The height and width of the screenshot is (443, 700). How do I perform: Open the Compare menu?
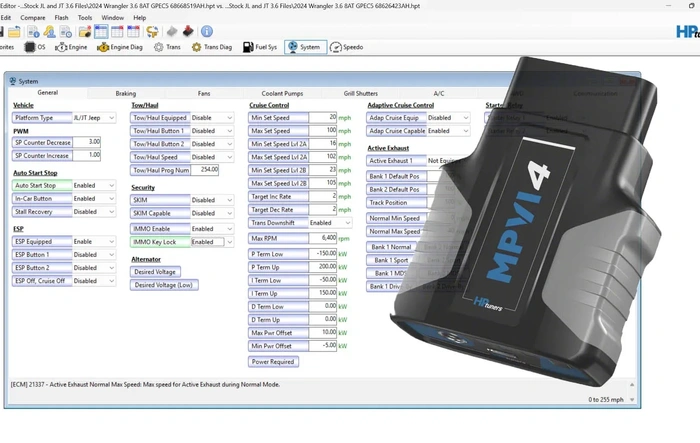coord(33,18)
